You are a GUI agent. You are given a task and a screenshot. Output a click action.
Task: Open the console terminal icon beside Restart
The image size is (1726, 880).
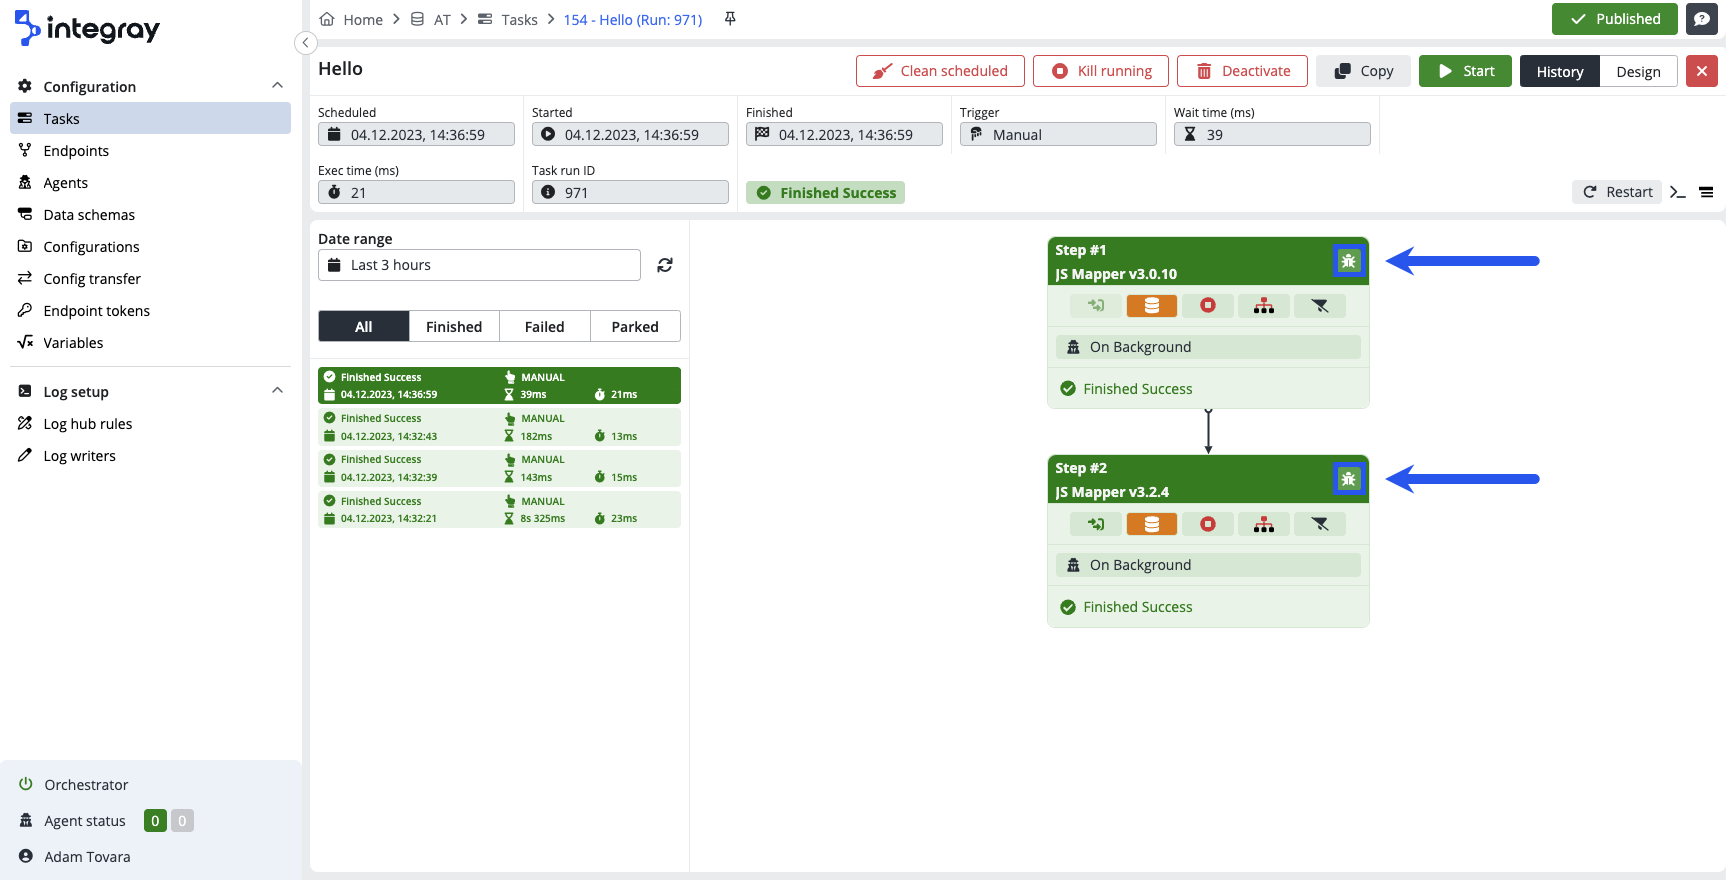click(1677, 192)
